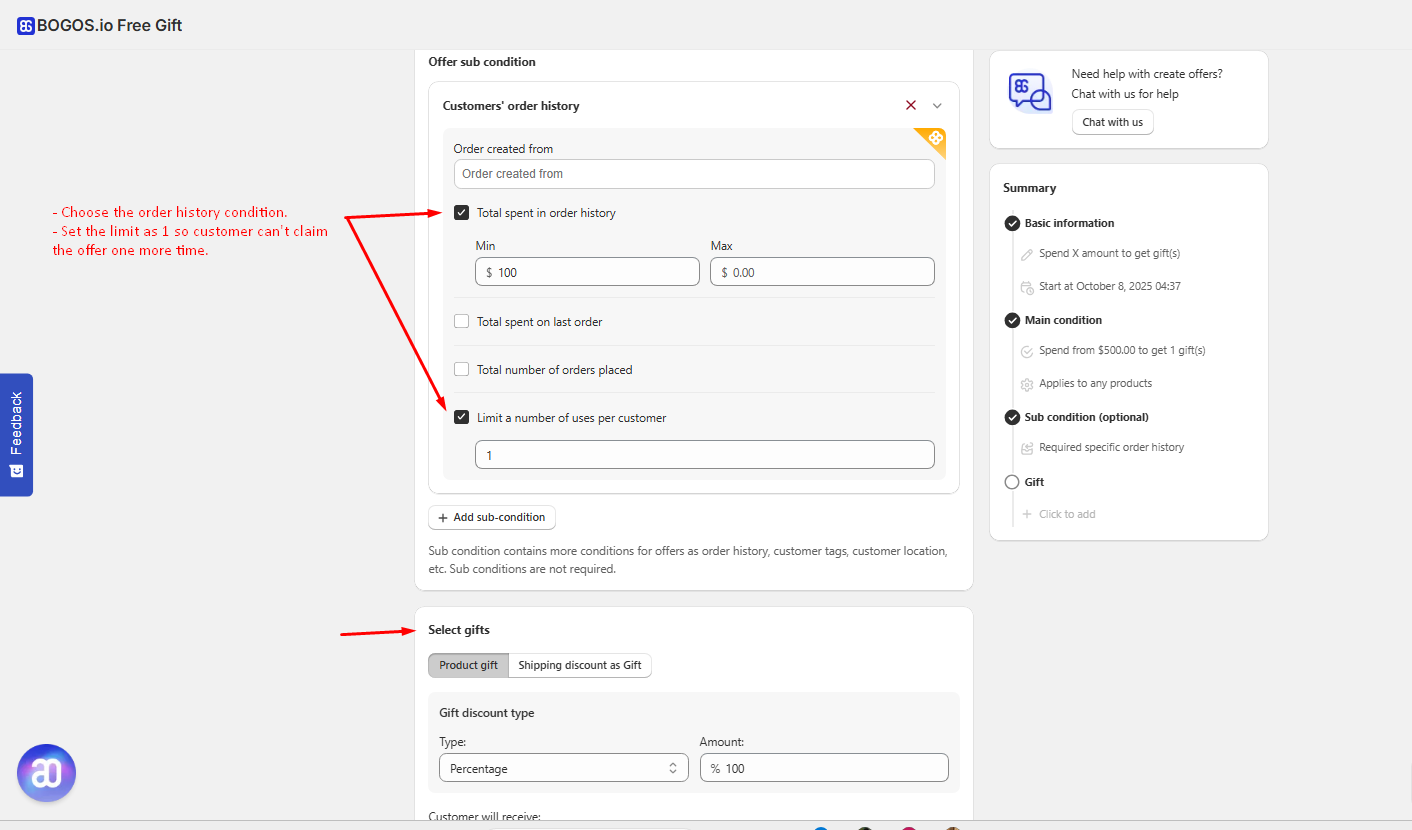Click the chat bubbles help icon
The height and width of the screenshot is (830, 1412).
pyautogui.click(x=1030, y=93)
